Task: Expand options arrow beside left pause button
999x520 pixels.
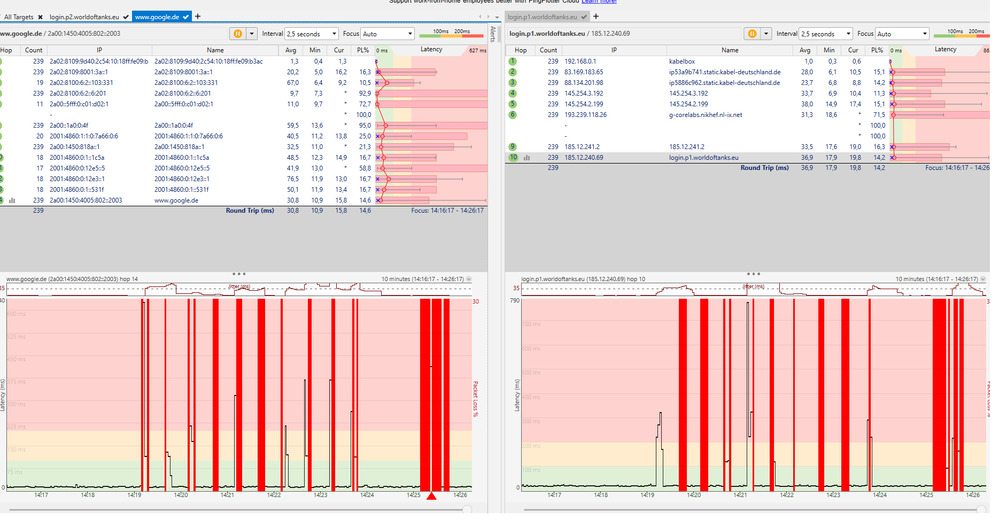Action: 250,33
